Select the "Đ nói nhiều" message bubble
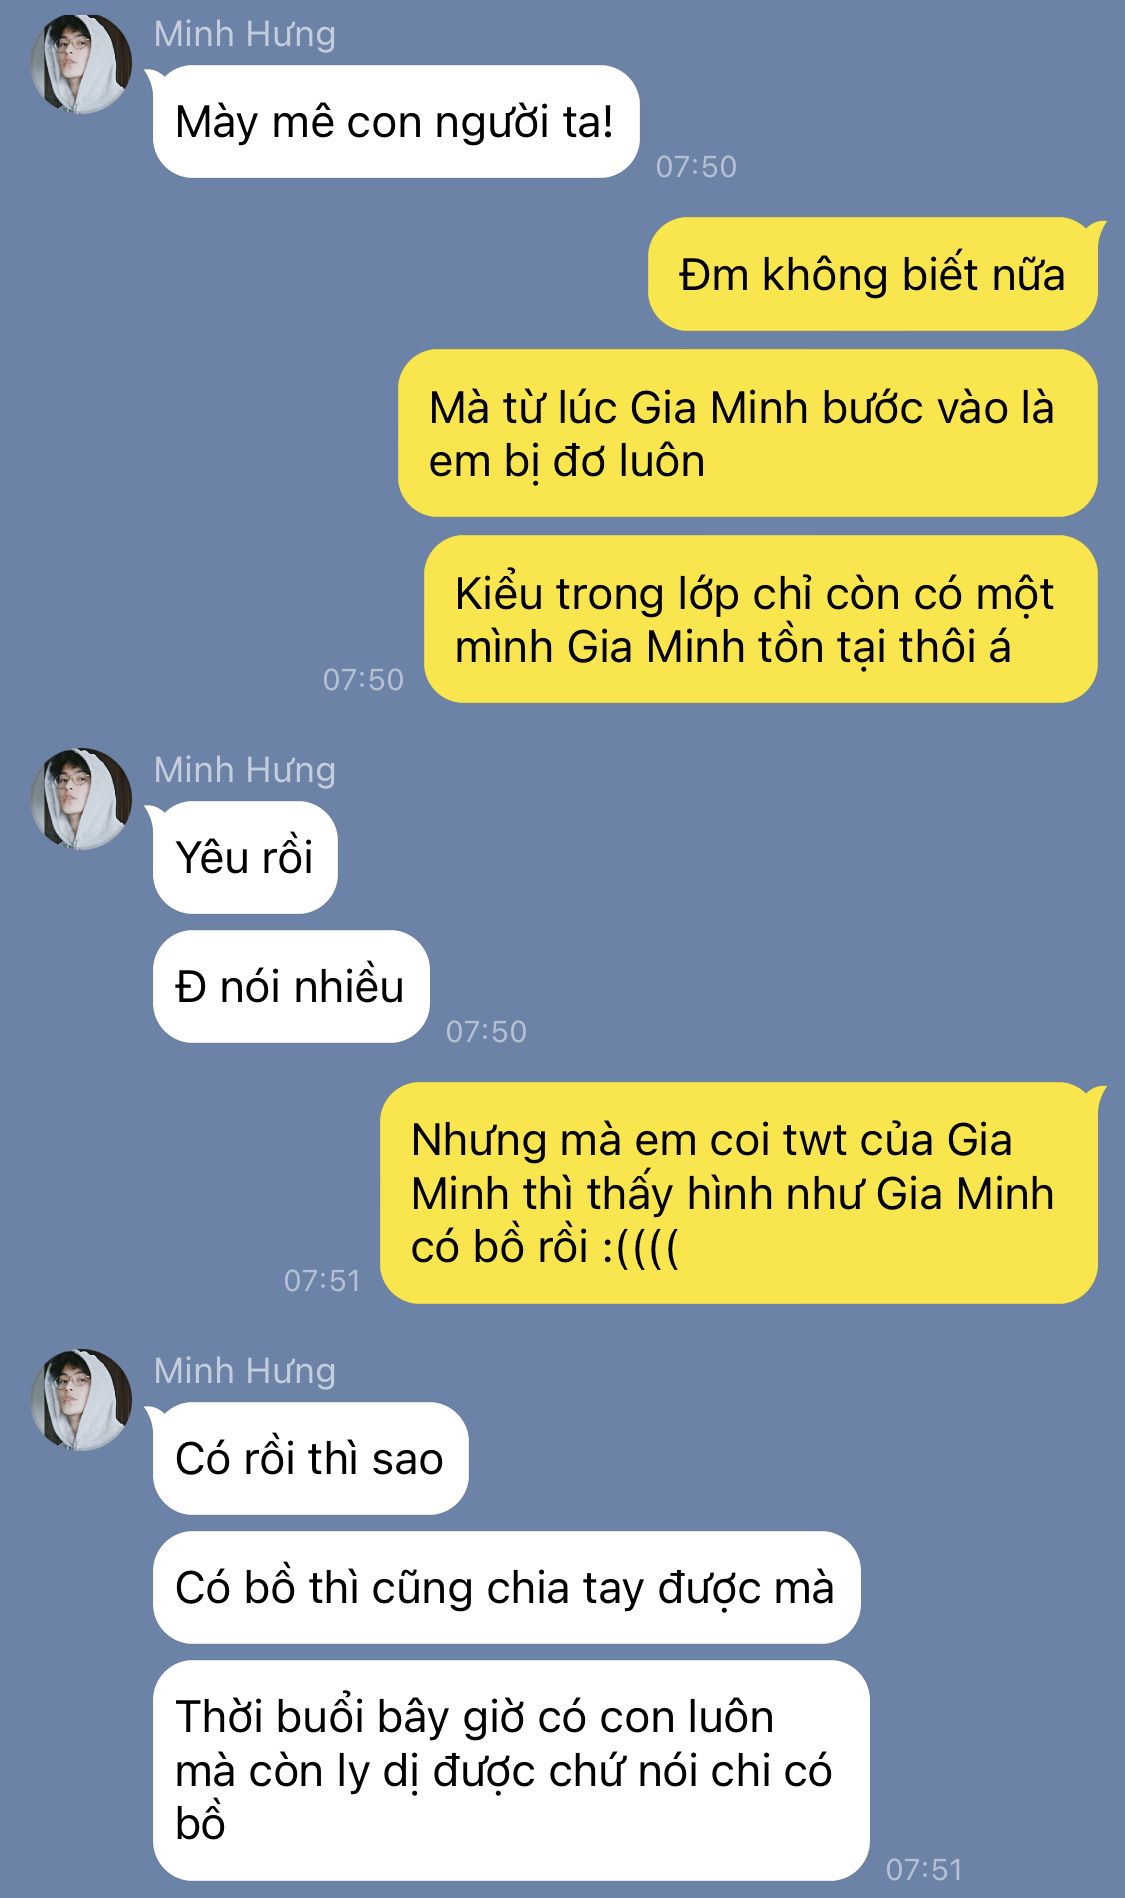This screenshot has height=1898, width=1125. pos(291,986)
